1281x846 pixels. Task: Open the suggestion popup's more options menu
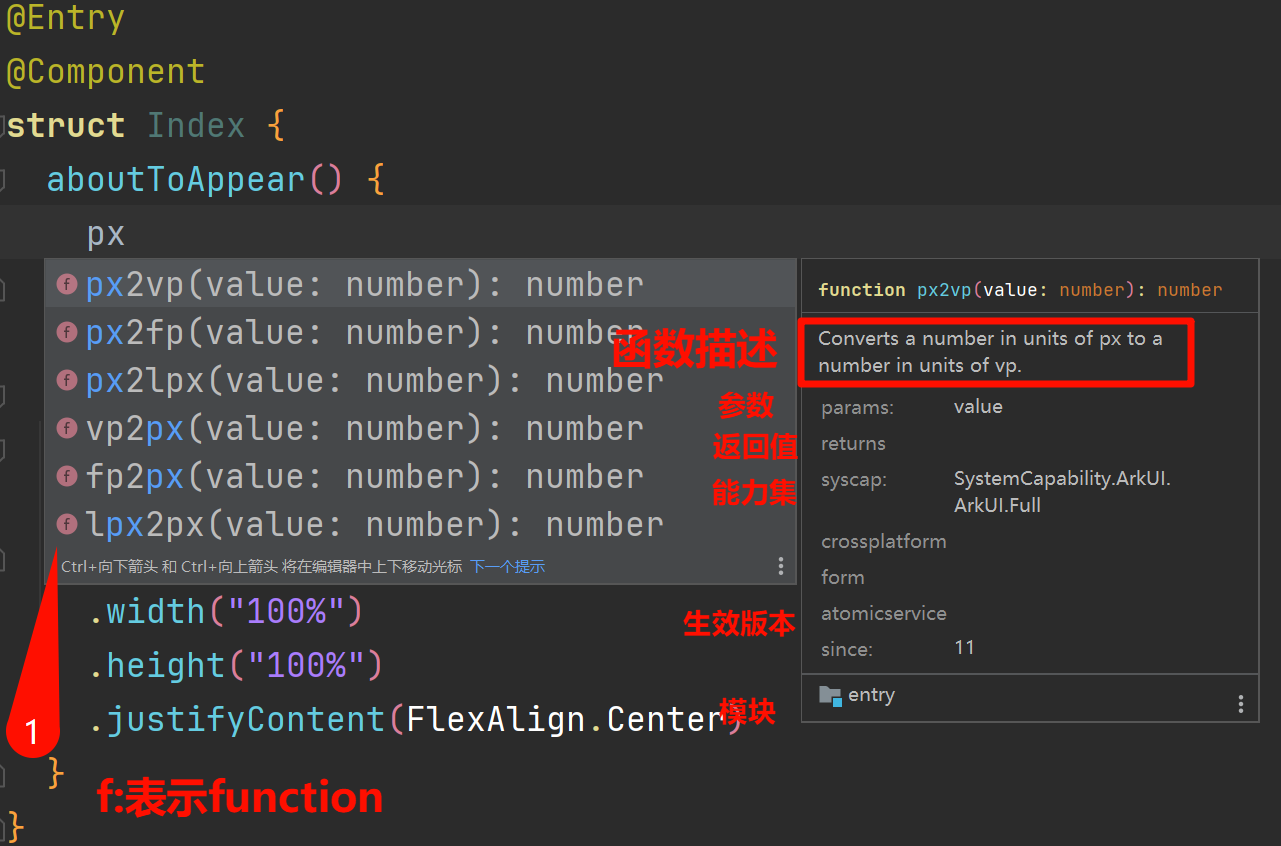[781, 567]
